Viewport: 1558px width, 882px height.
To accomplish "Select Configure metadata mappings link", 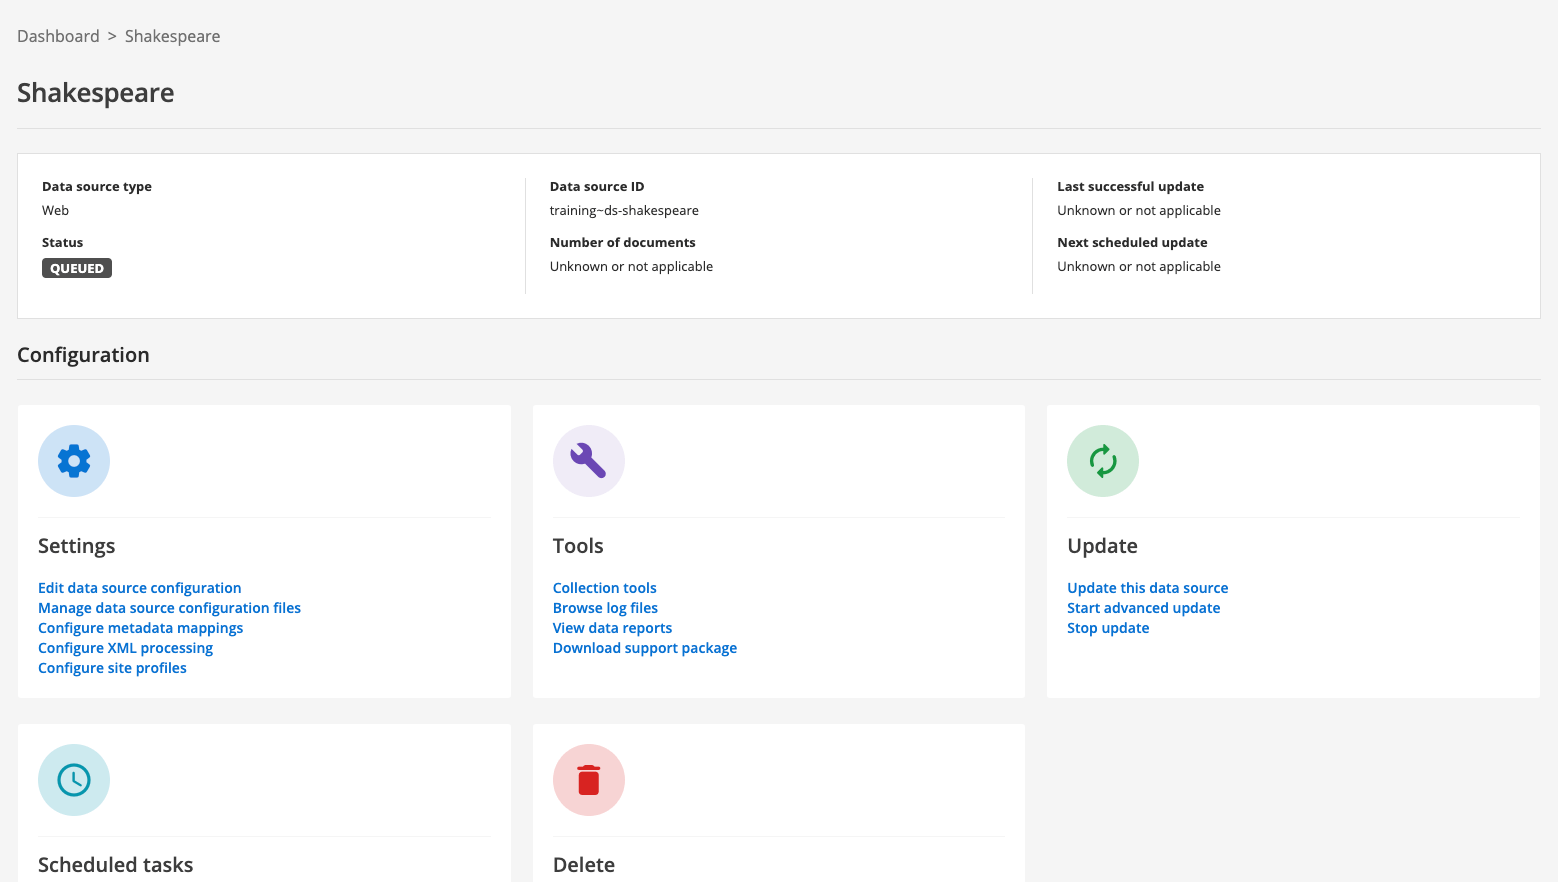I will click(x=140, y=628).
